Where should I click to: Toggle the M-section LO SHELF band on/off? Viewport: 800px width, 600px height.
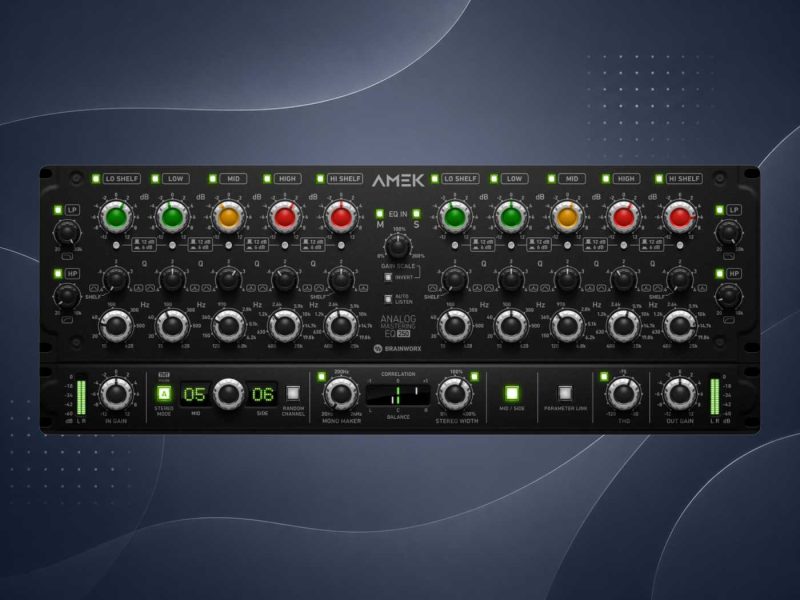(95, 179)
